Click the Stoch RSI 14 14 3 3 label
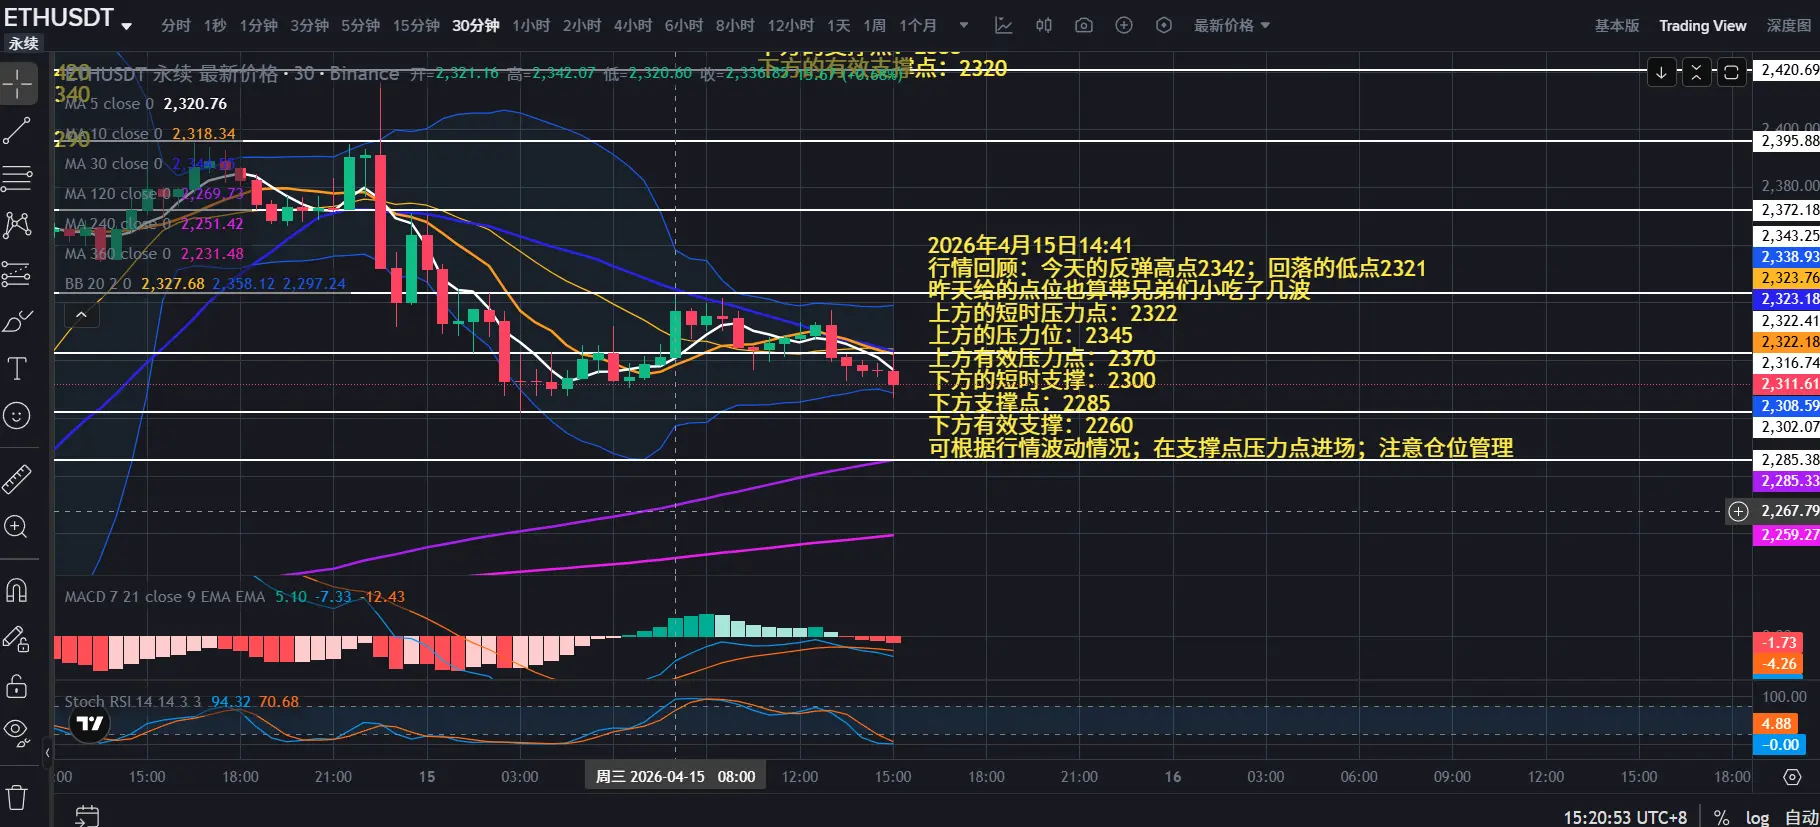The image size is (1820, 827). coord(135,702)
